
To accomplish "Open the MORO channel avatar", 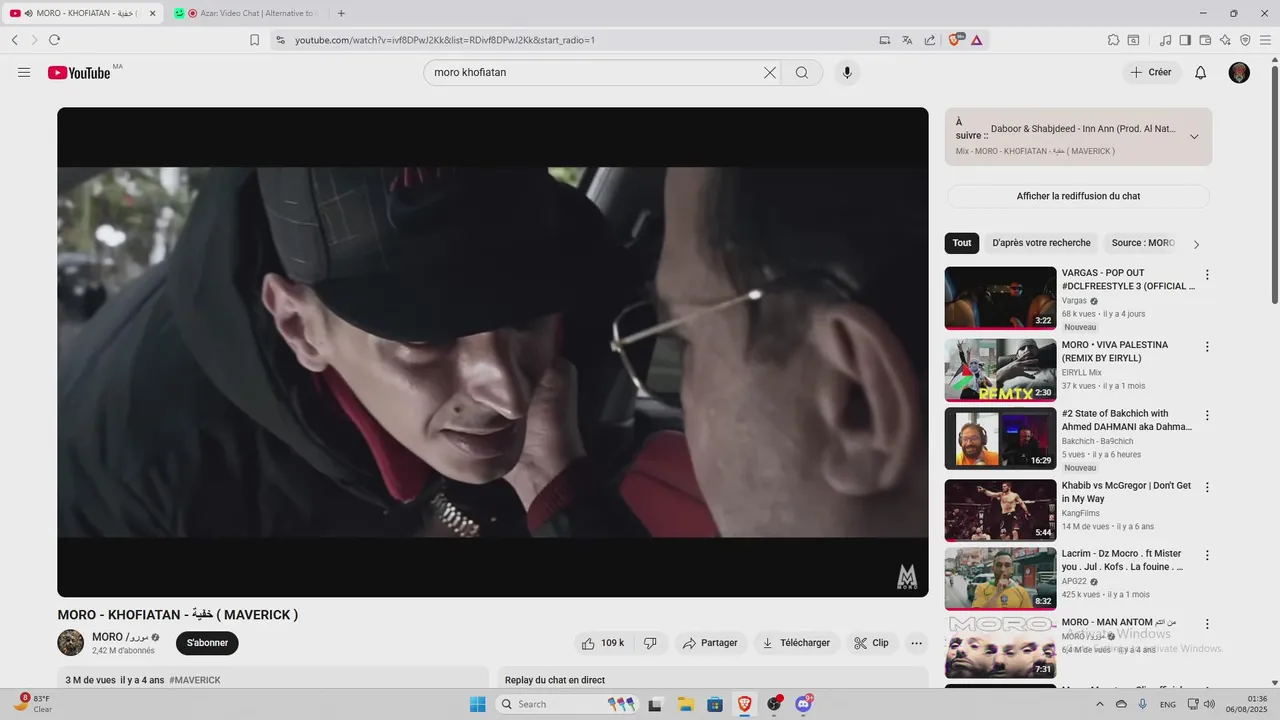I will click(x=70, y=643).
